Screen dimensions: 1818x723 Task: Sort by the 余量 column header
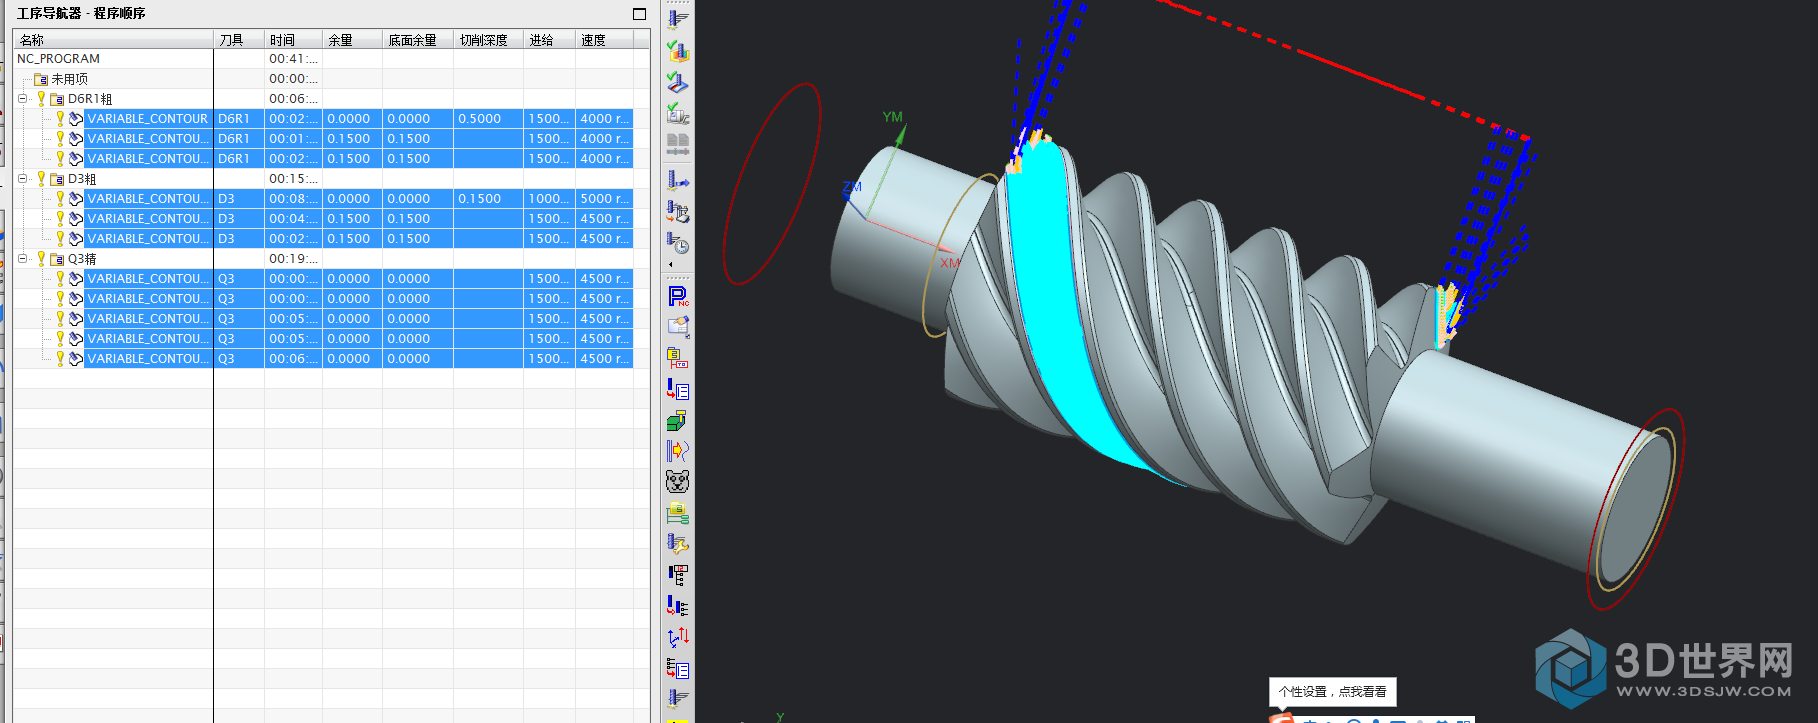(x=352, y=40)
